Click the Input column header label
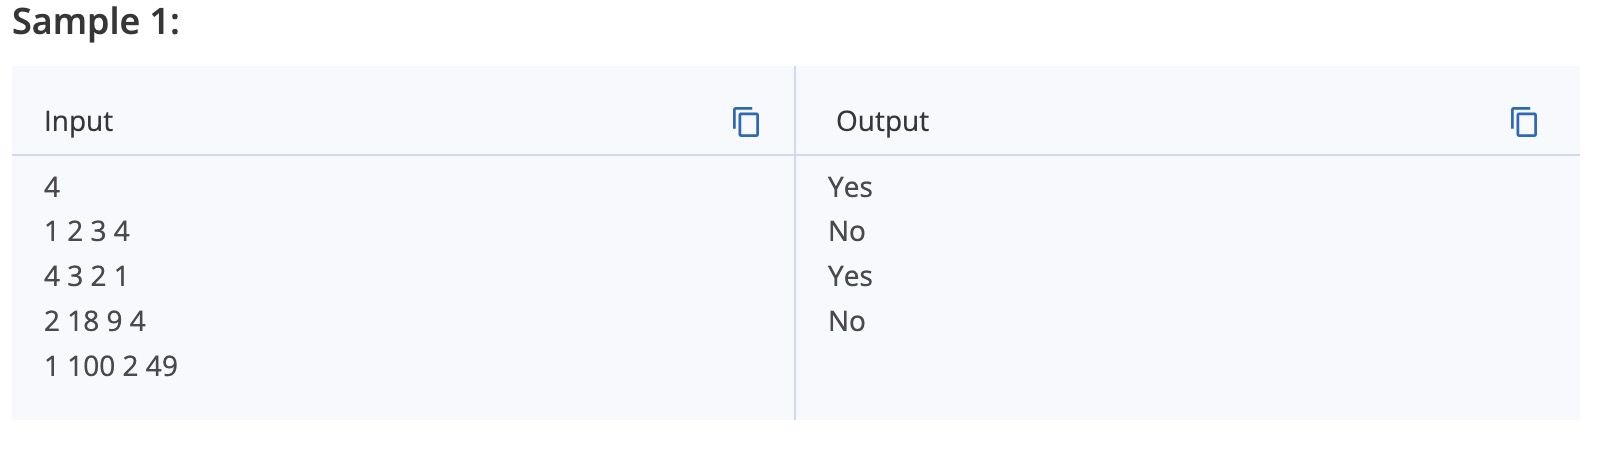Viewport: 1604px width, 460px height. [x=79, y=122]
